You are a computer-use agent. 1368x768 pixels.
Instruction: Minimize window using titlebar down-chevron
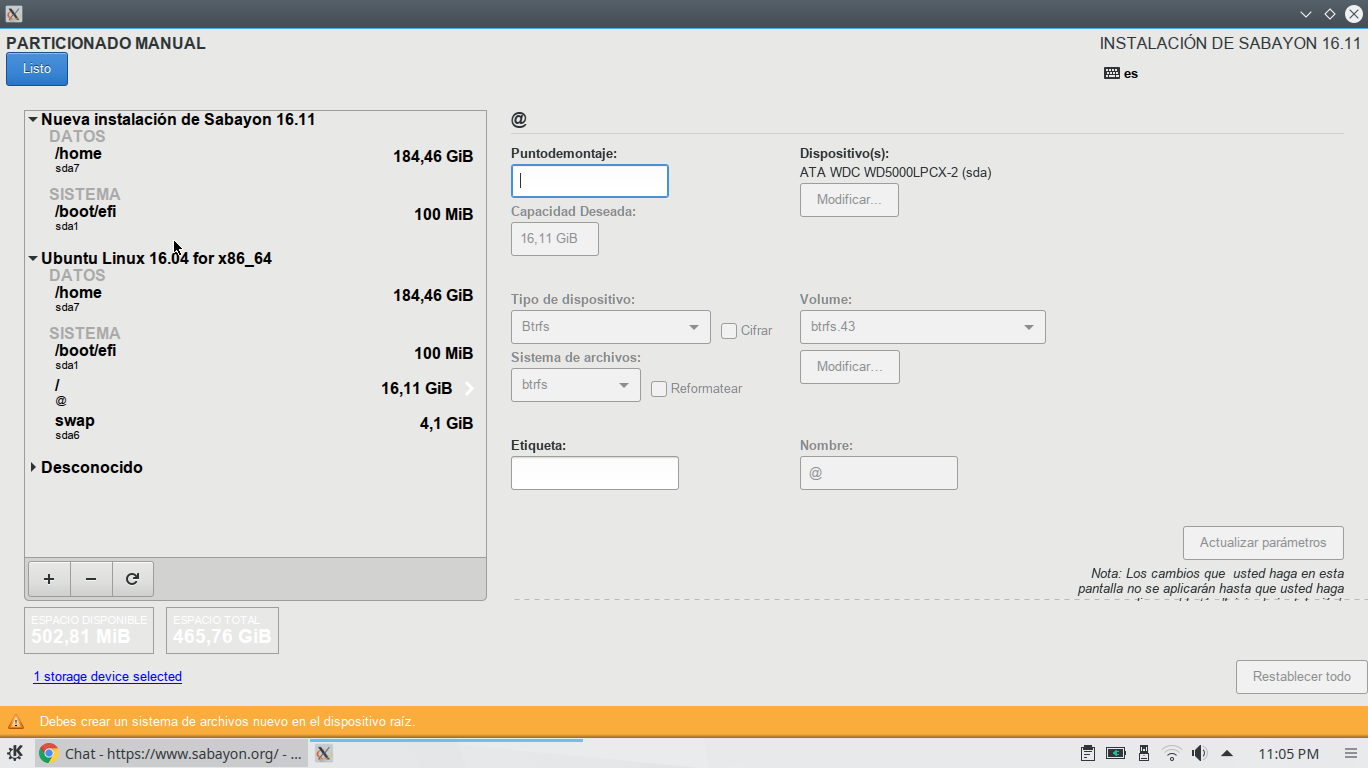1306,14
